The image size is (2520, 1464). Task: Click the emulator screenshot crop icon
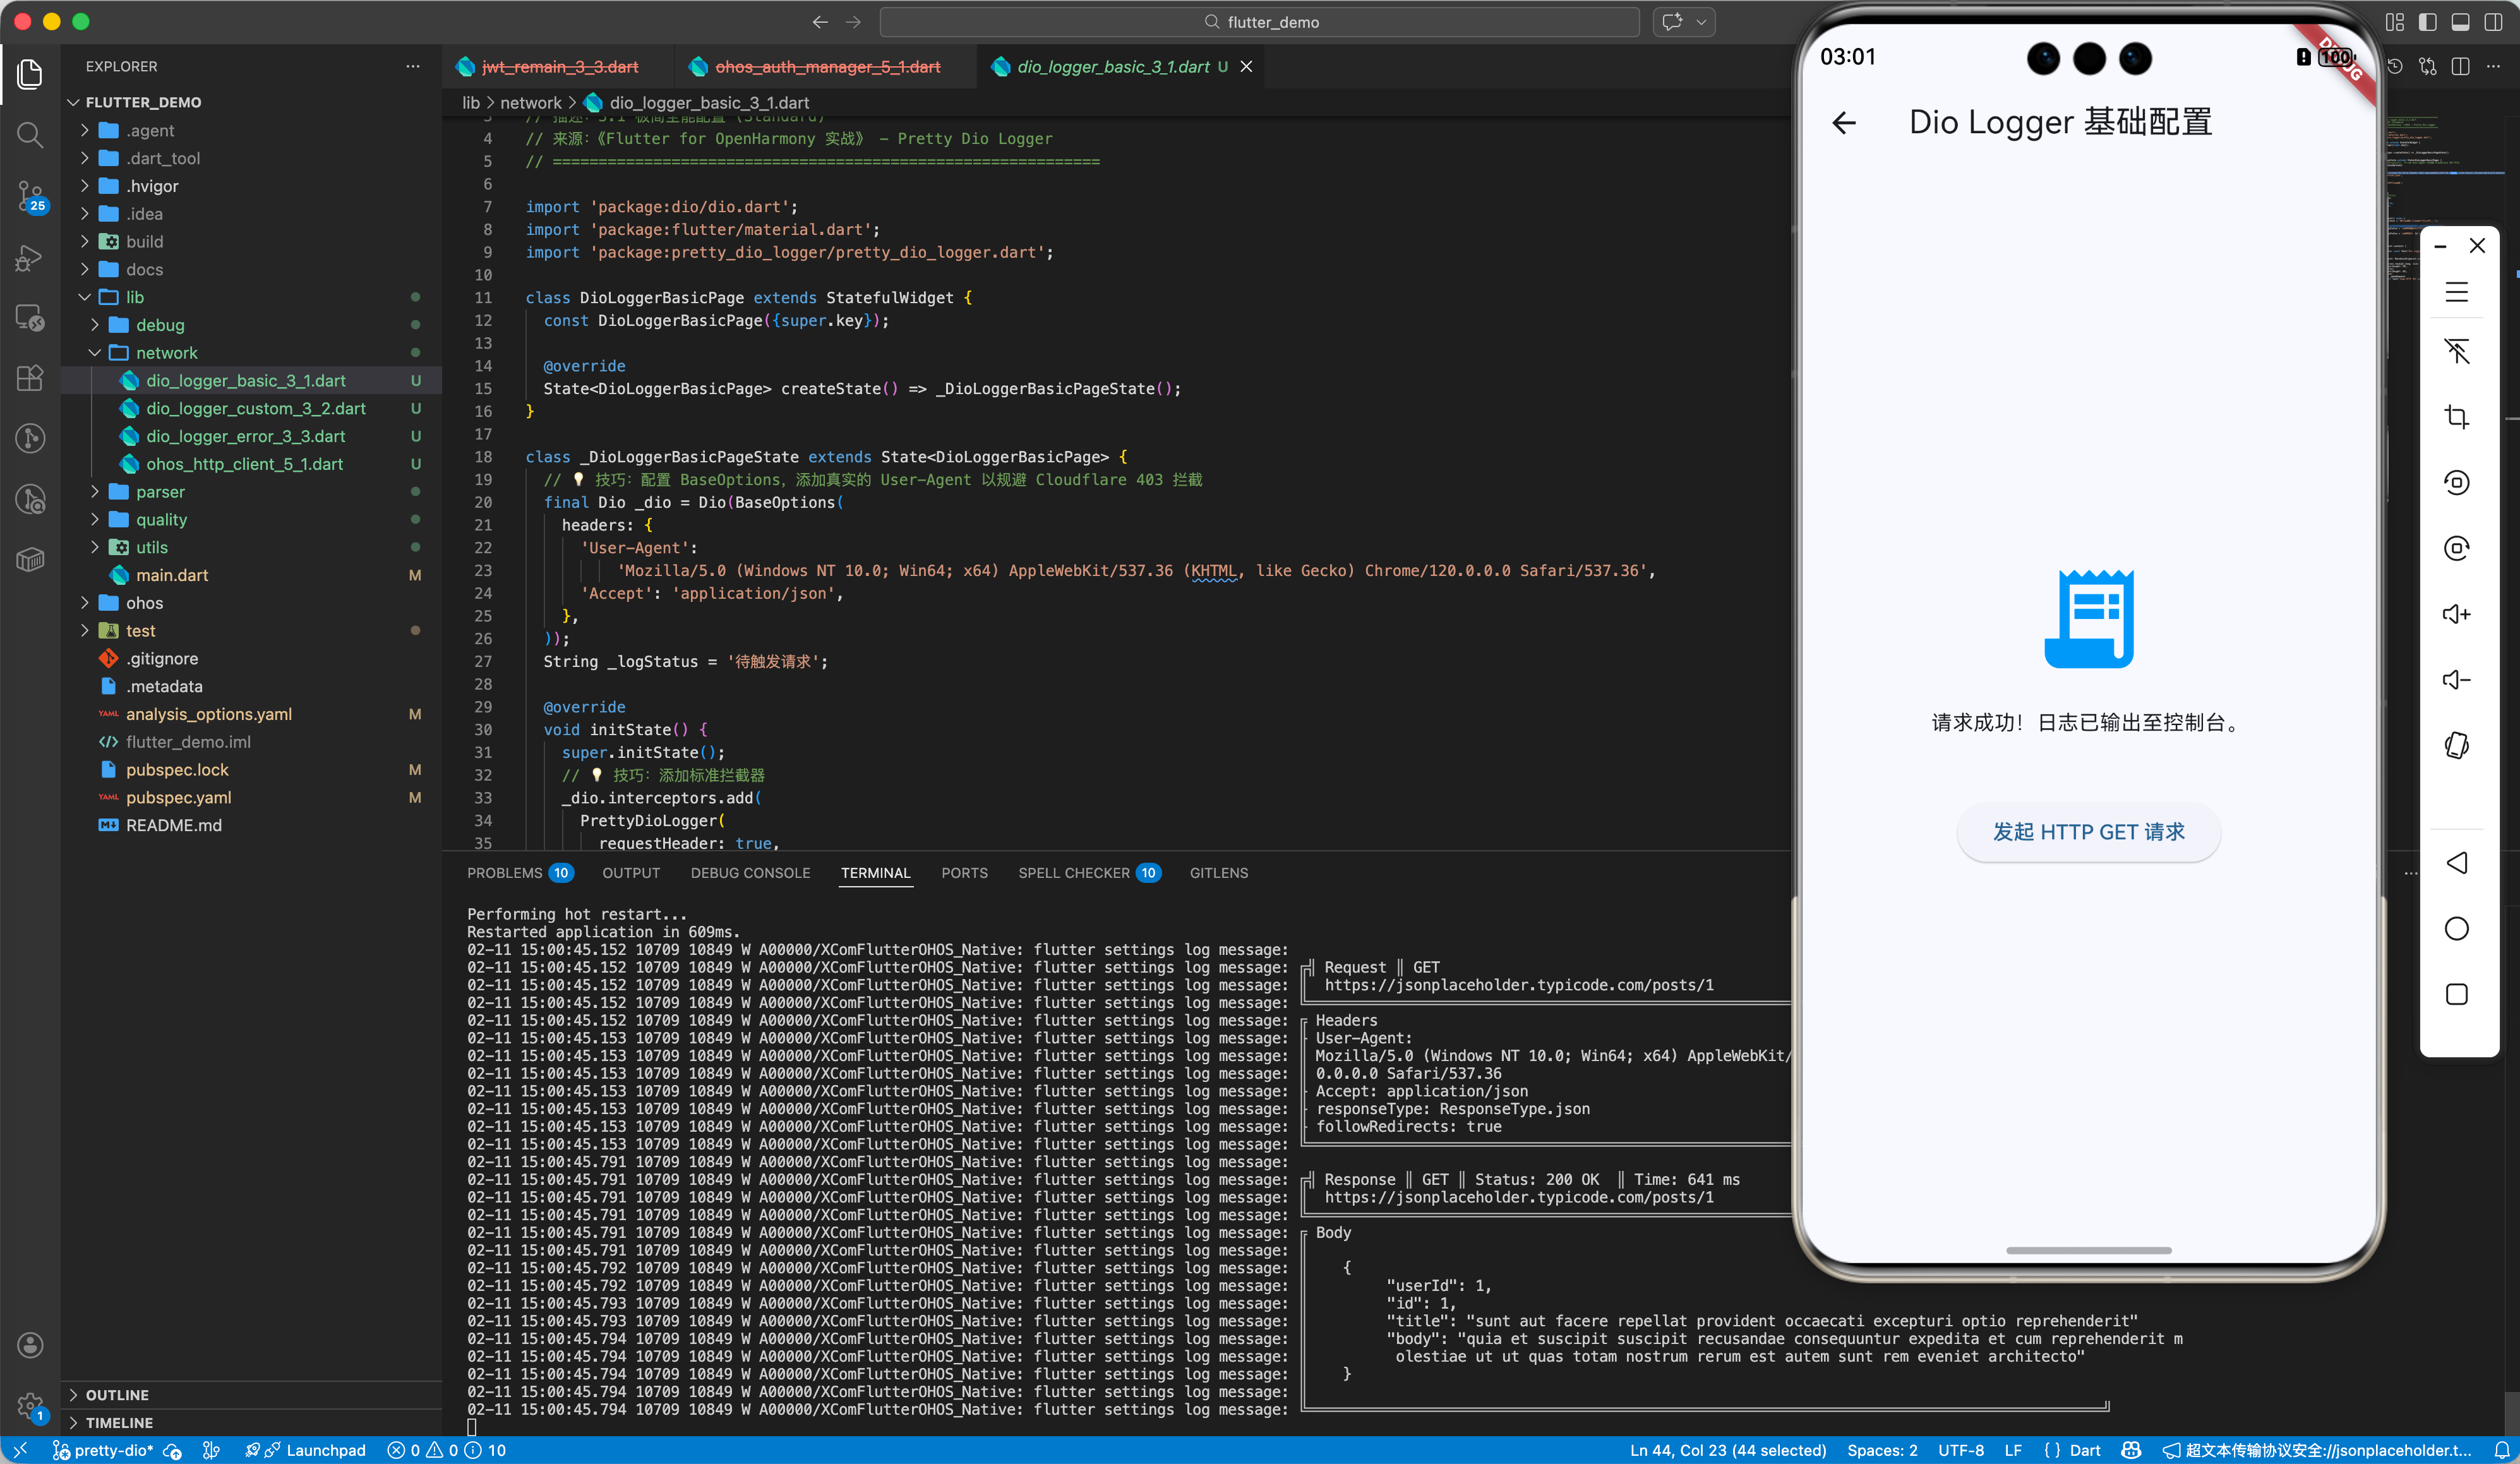pos(2456,417)
